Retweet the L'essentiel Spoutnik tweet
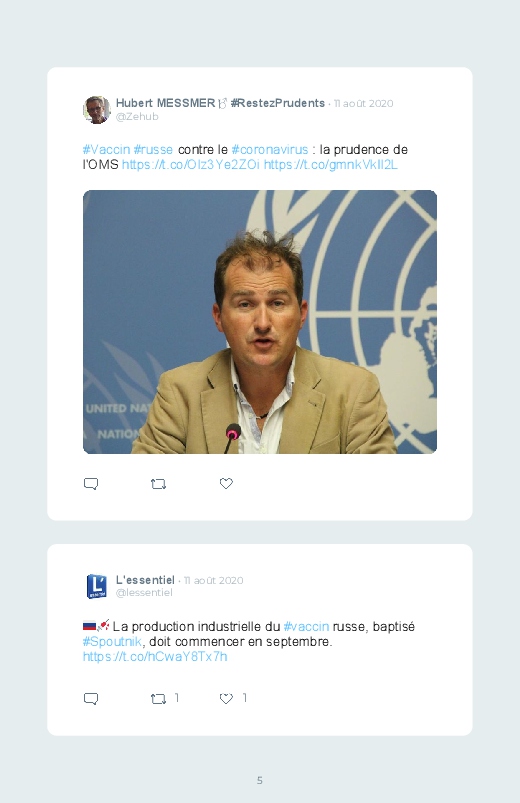 158,699
